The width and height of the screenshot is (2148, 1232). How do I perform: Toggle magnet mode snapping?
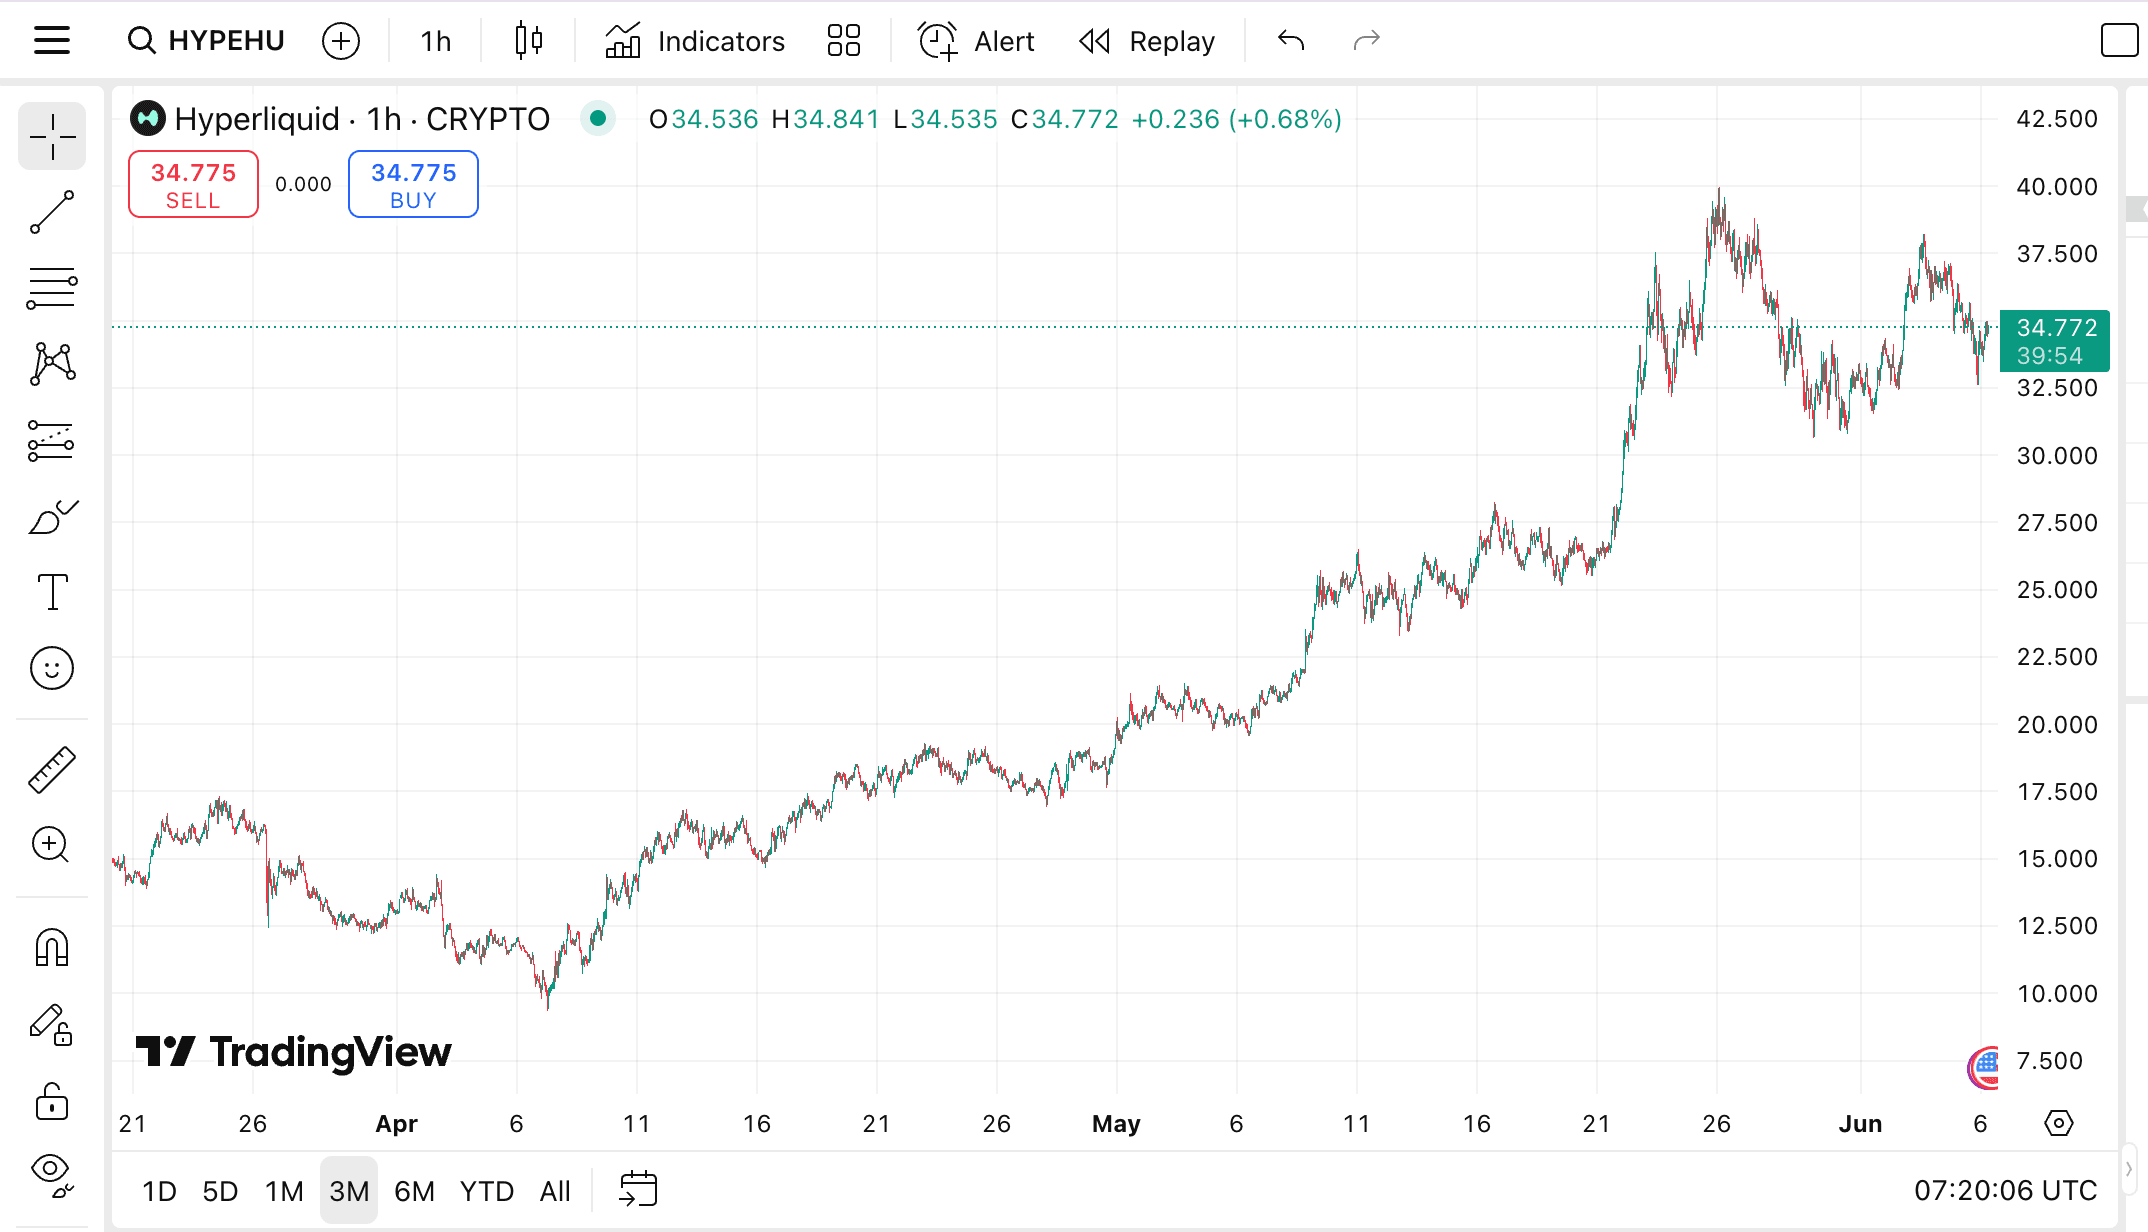(52, 948)
